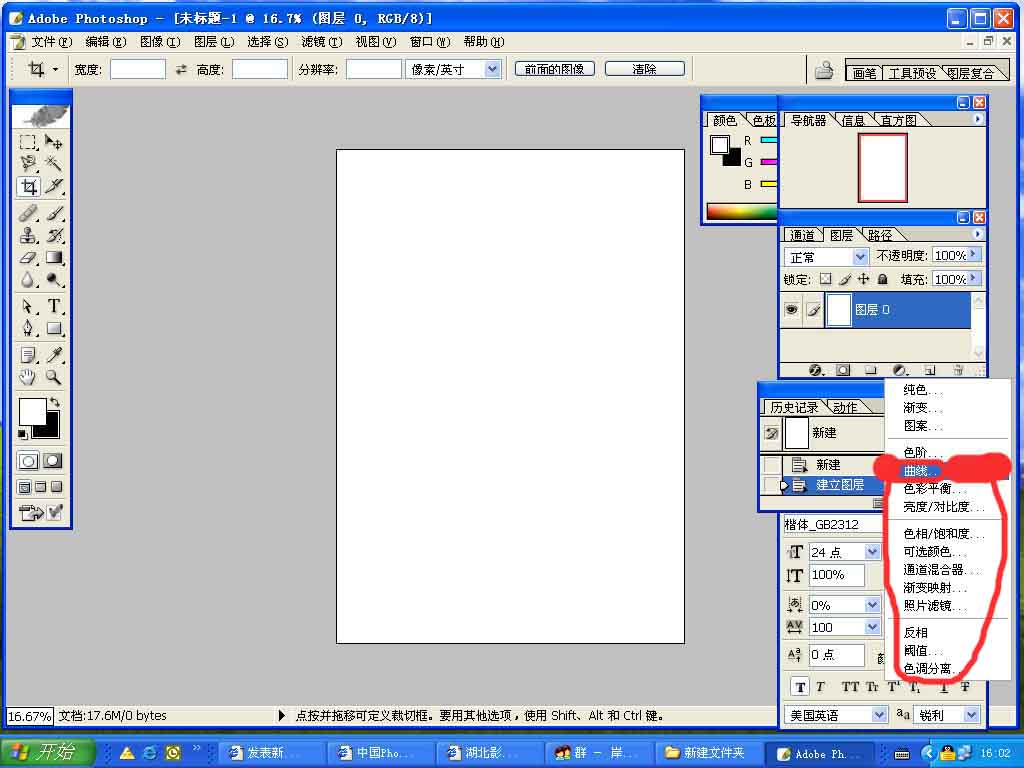Select the Type tool
Image resolution: width=1024 pixels, height=768 pixels.
point(54,306)
